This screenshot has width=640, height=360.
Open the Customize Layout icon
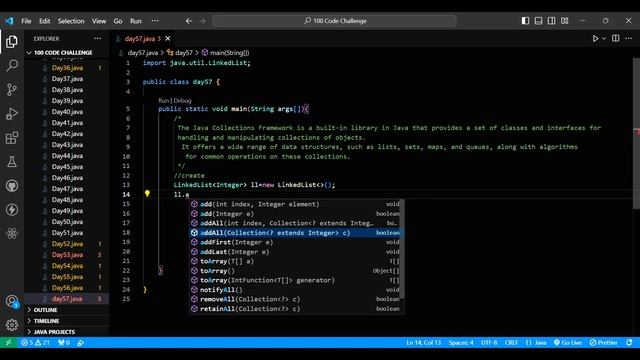pos(564,21)
